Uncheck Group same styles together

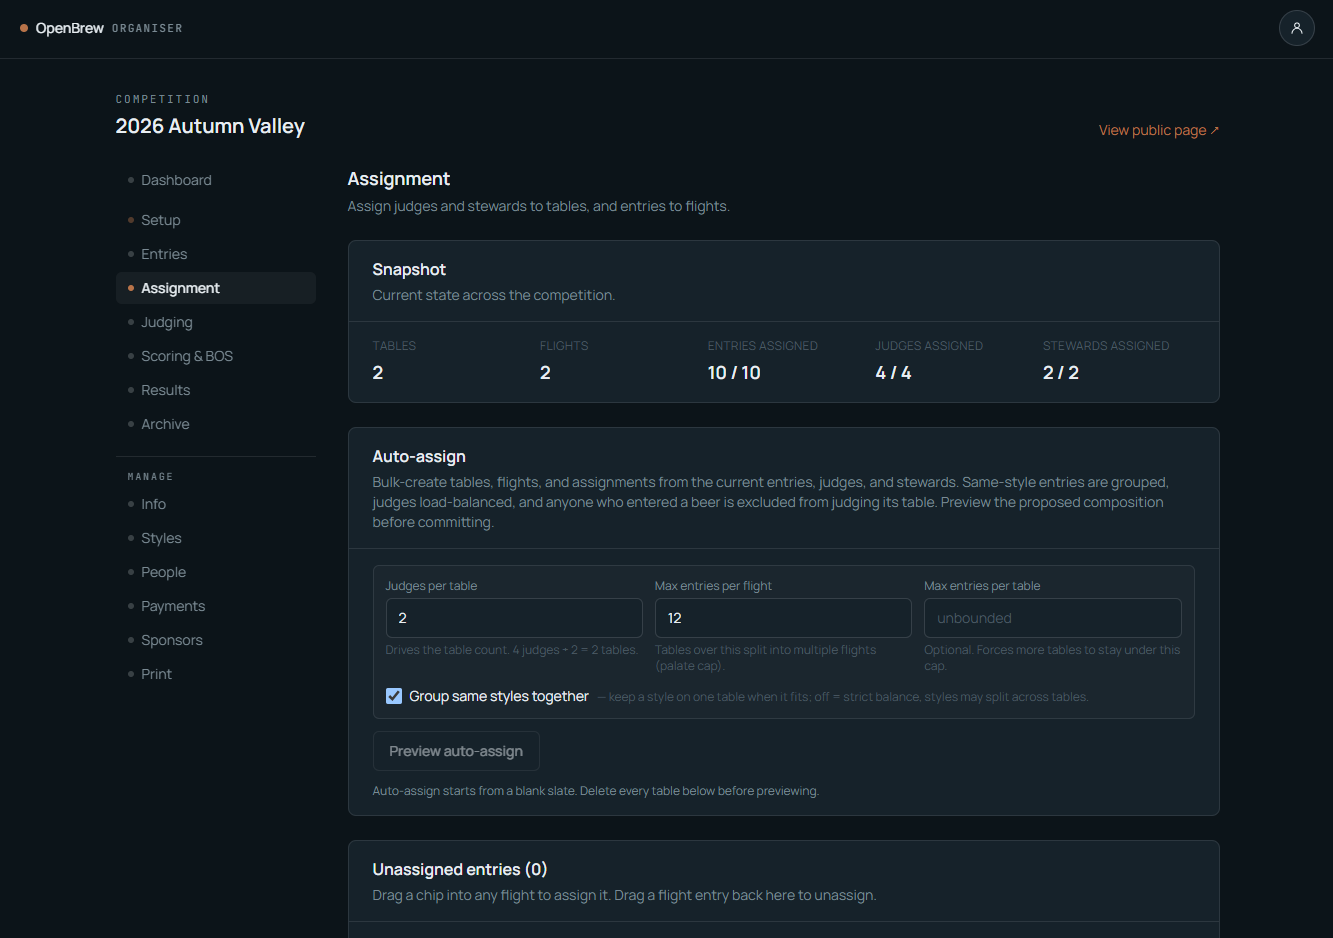[x=394, y=696]
